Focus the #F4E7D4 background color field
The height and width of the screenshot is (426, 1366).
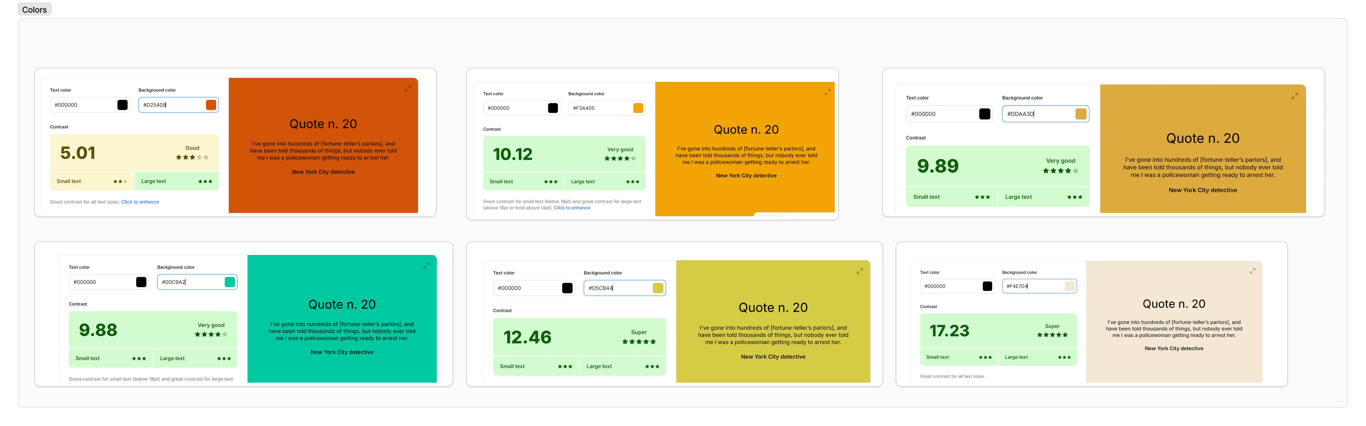click(x=1040, y=286)
